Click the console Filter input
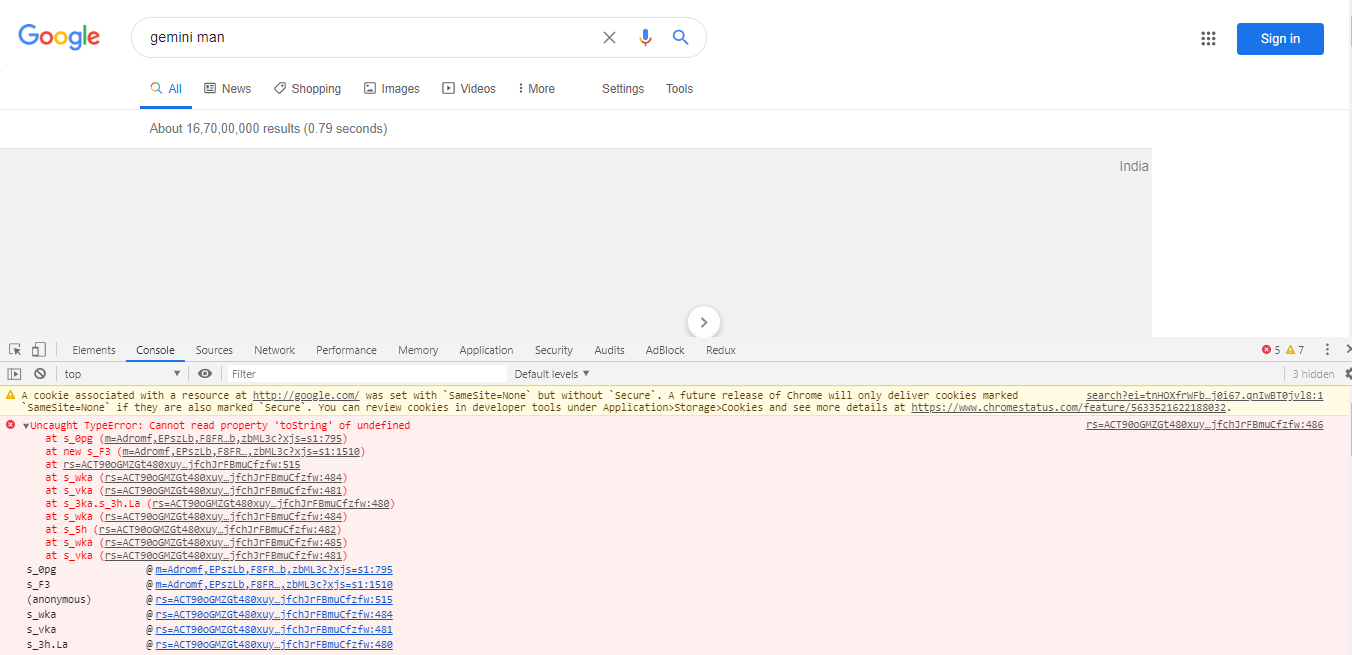The image size is (1352, 655). pyautogui.click(x=366, y=374)
